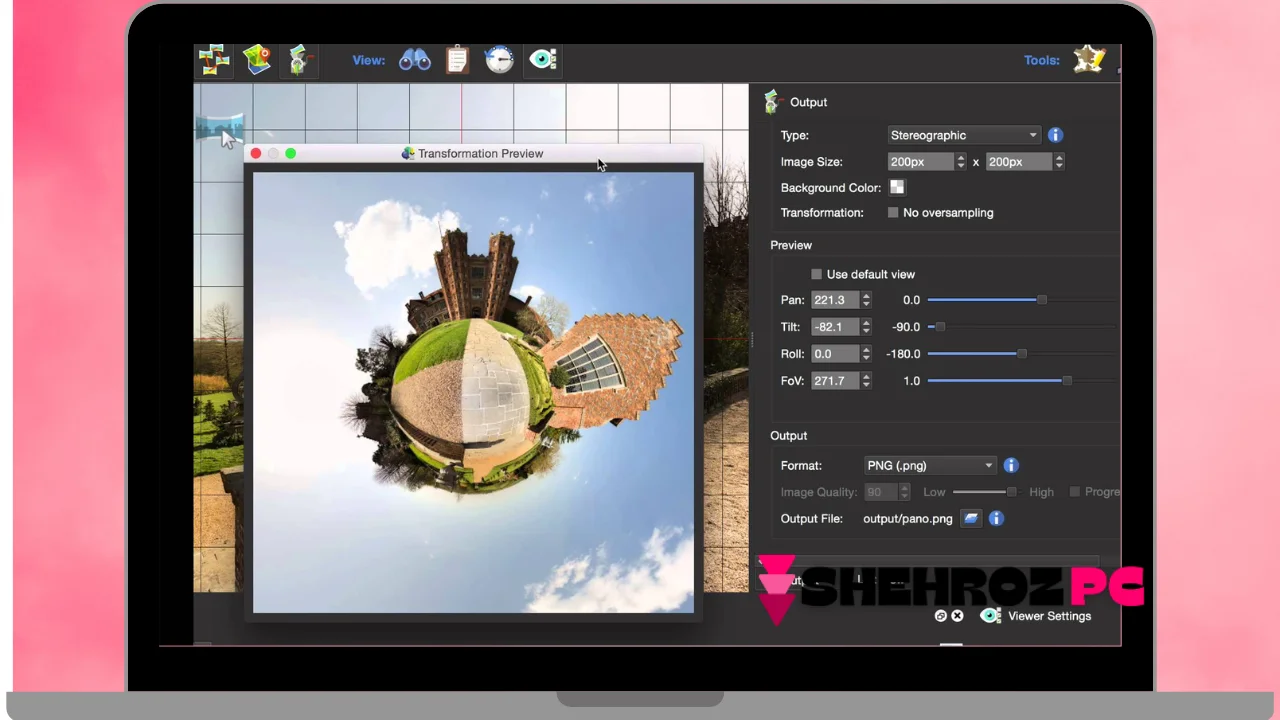Adjust the Tilt value stepper

coord(866,327)
